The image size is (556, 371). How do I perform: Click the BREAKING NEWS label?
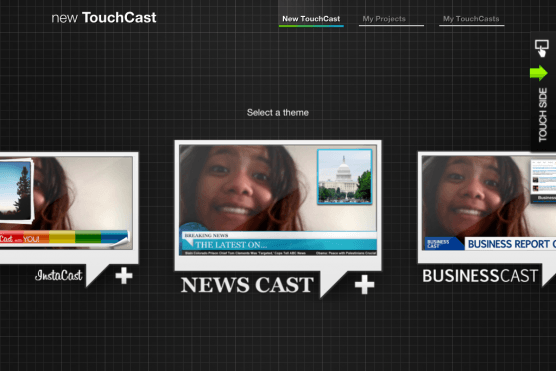pyautogui.click(x=206, y=235)
